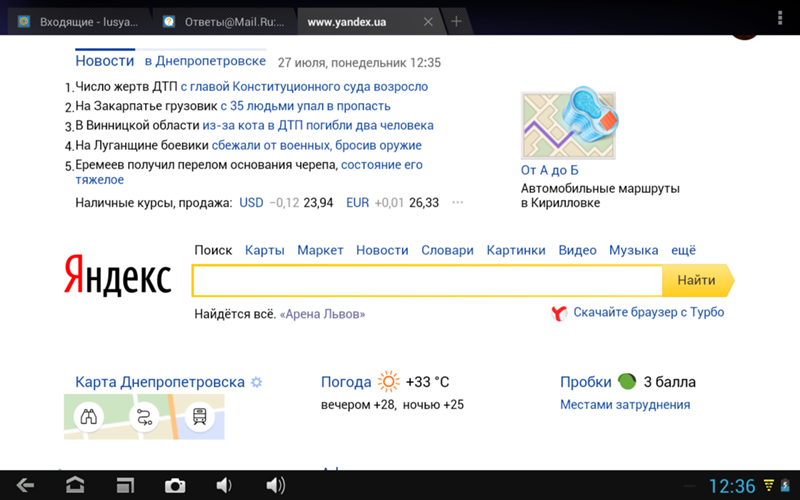
Task: Check Wi-Fi status icon in system bar
Action: (768, 485)
